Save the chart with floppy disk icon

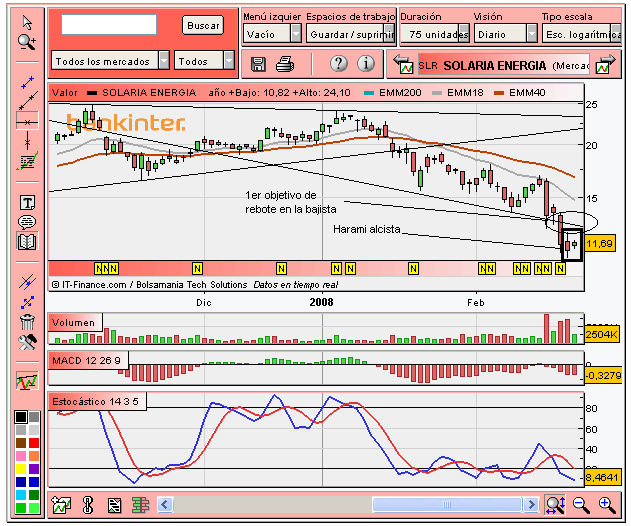pyautogui.click(x=258, y=64)
